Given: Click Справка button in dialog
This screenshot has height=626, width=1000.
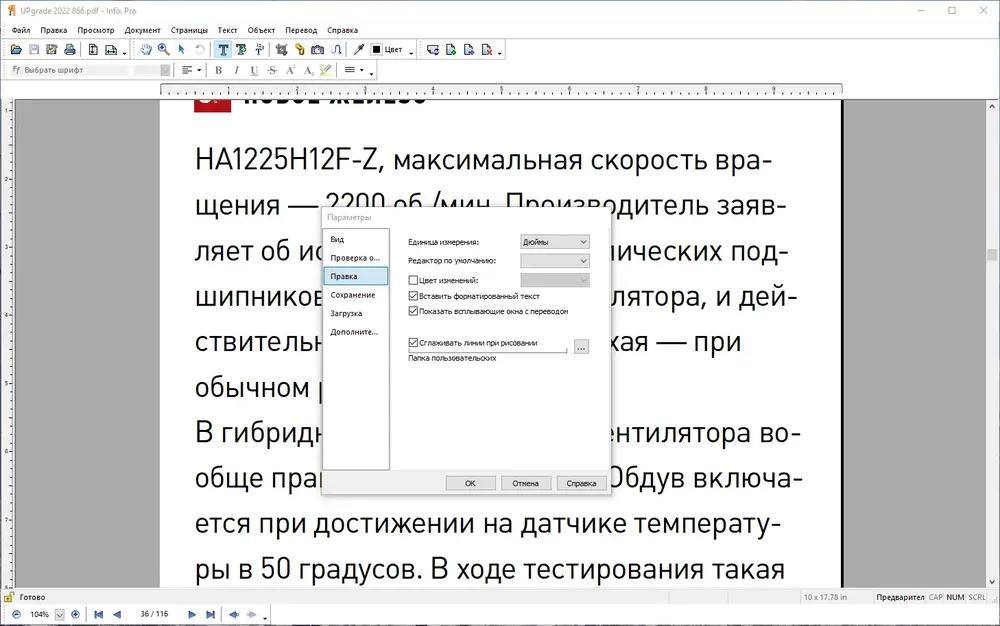Looking at the screenshot, I should [x=581, y=483].
